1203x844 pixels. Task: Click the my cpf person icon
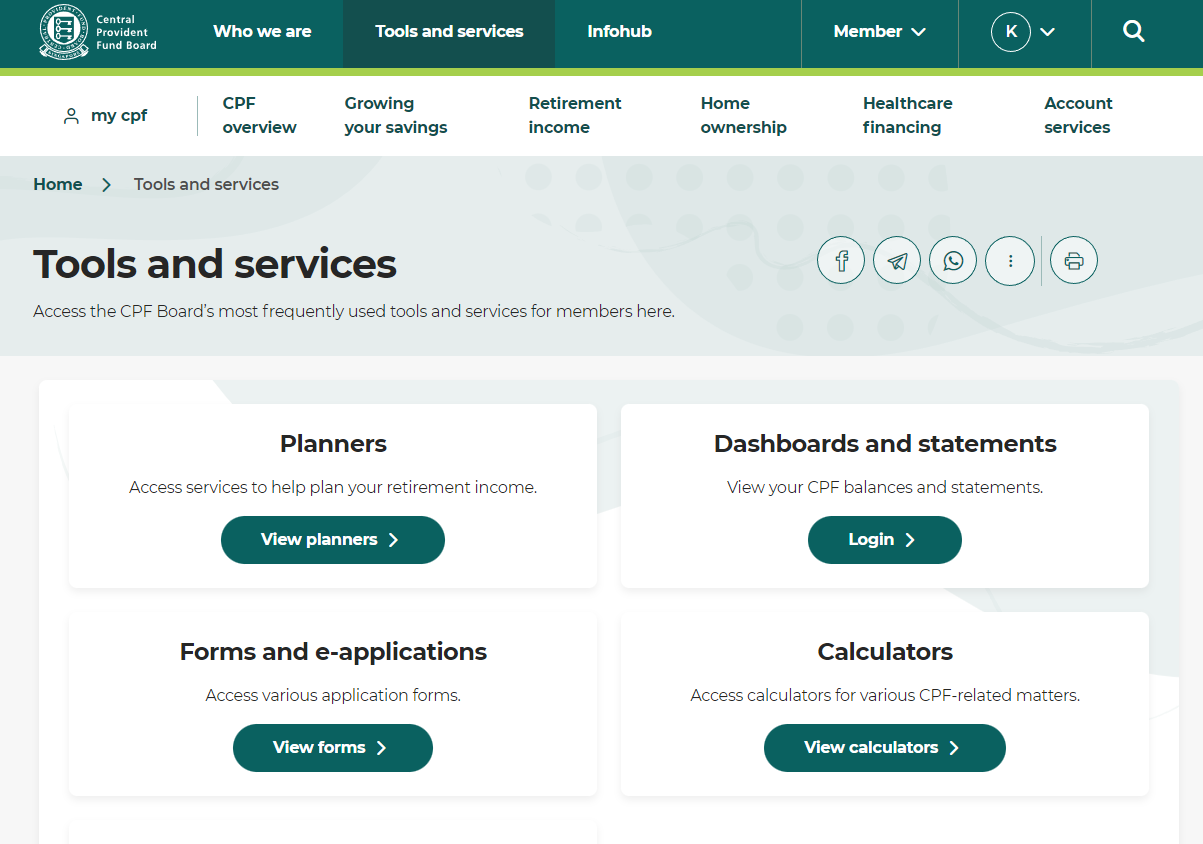pos(71,116)
